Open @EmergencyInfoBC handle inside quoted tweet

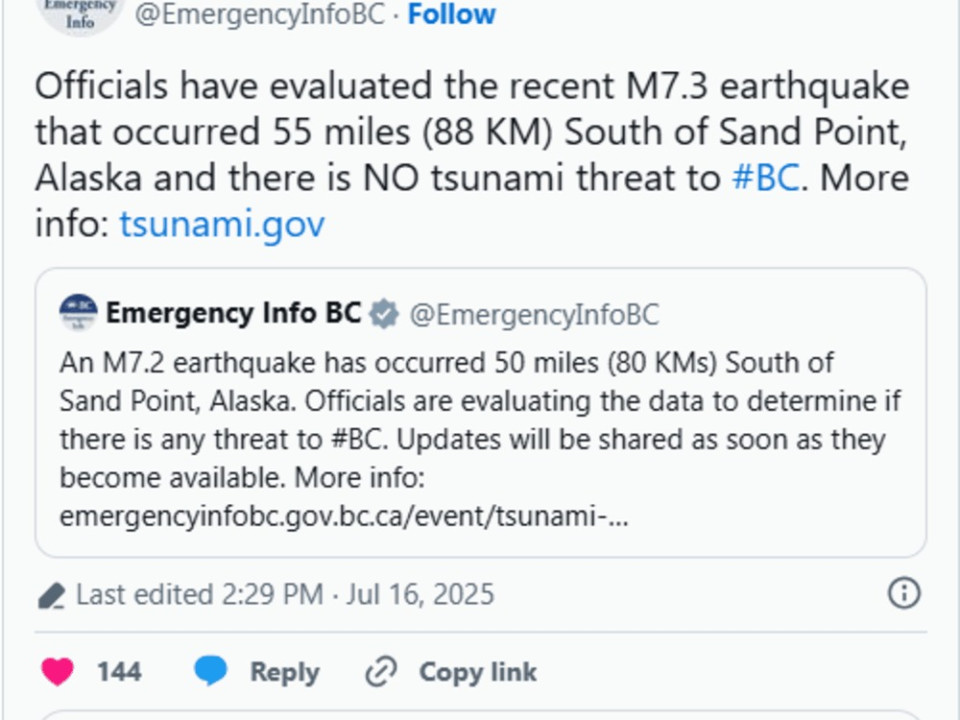(534, 315)
